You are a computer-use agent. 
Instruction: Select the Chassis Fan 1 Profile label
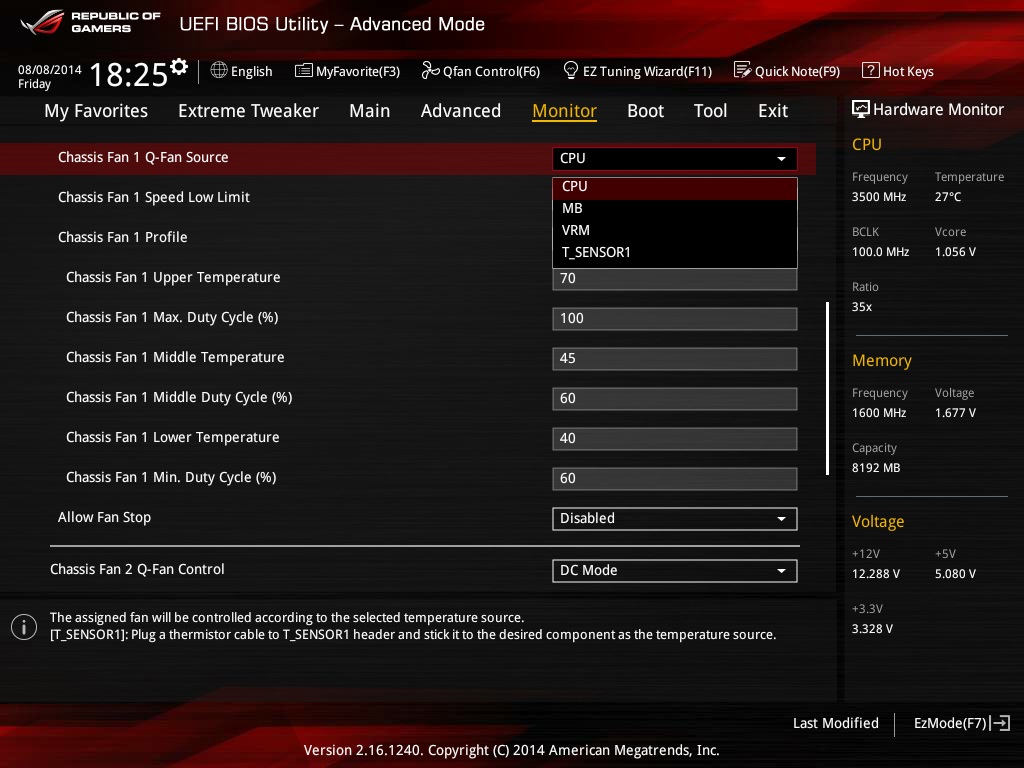click(122, 237)
